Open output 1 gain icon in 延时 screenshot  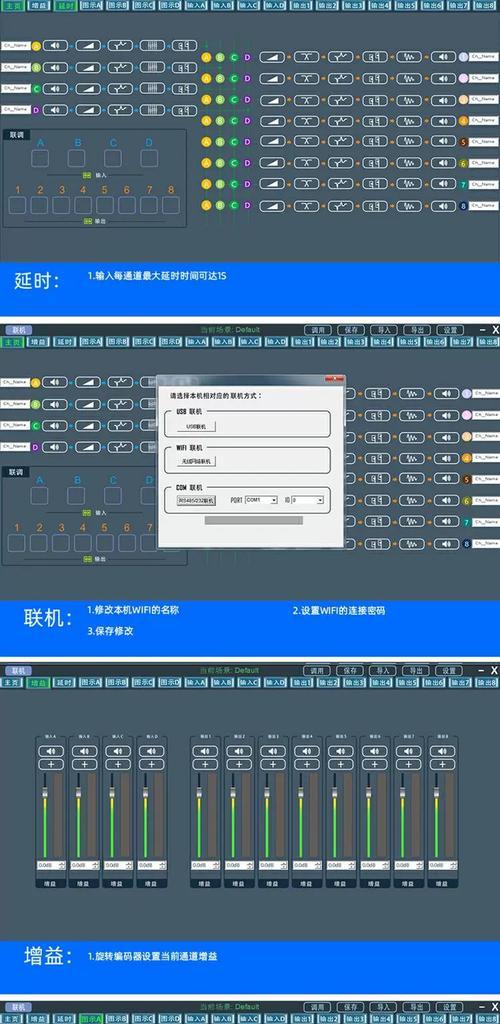(273, 57)
